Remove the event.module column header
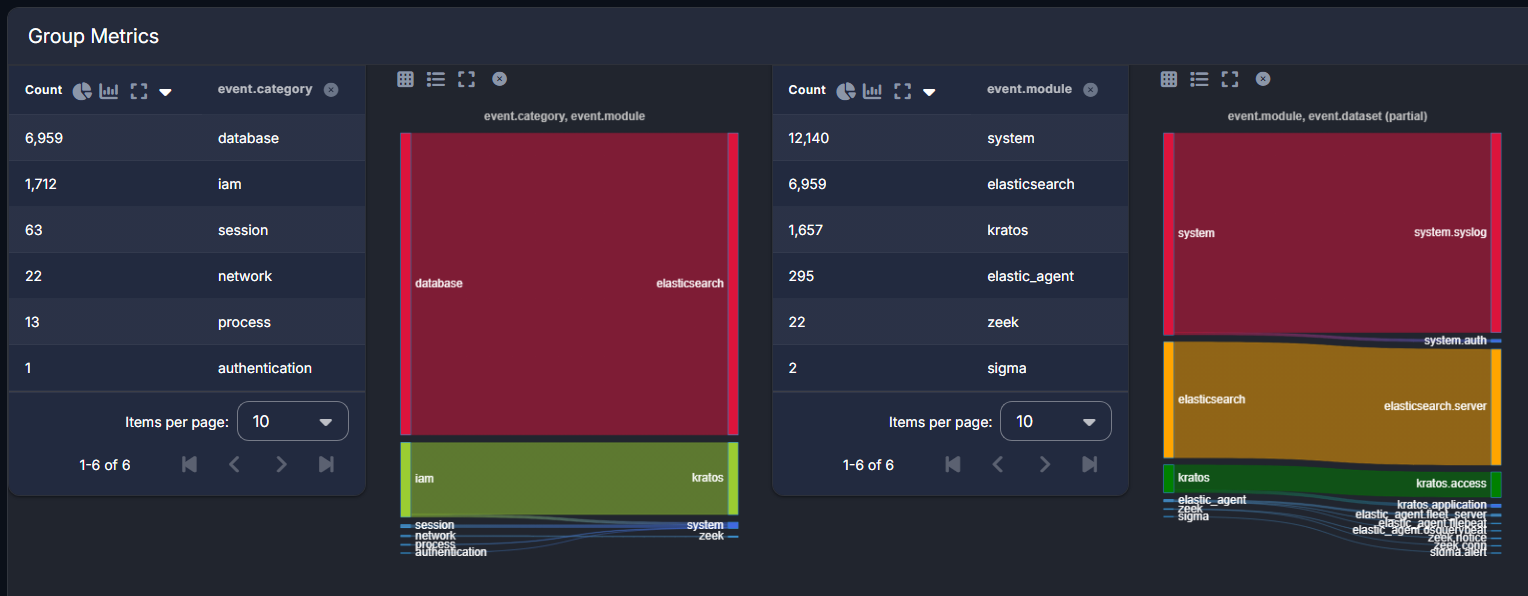The width and height of the screenshot is (1528, 596). [x=1090, y=90]
